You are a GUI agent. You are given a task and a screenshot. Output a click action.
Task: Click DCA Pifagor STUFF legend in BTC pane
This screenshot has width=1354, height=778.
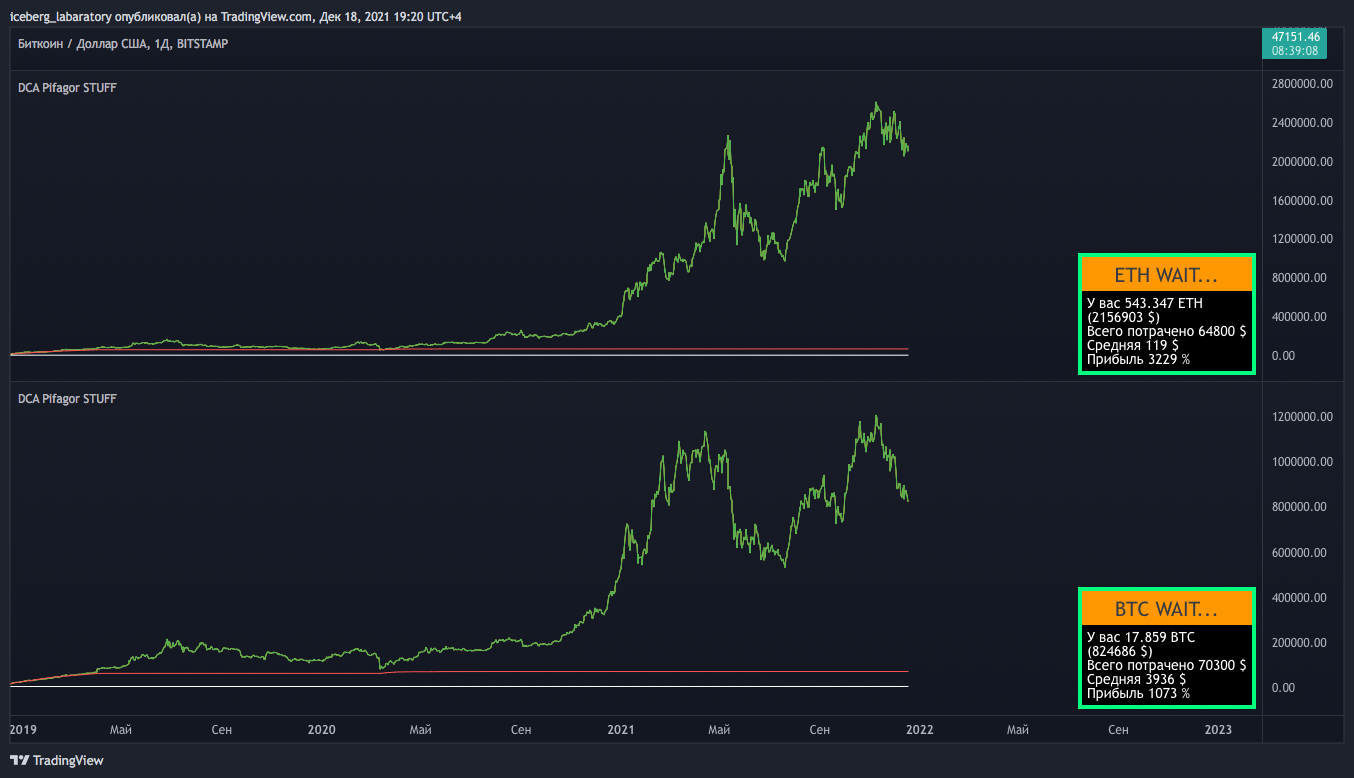pyautogui.click(x=68, y=399)
